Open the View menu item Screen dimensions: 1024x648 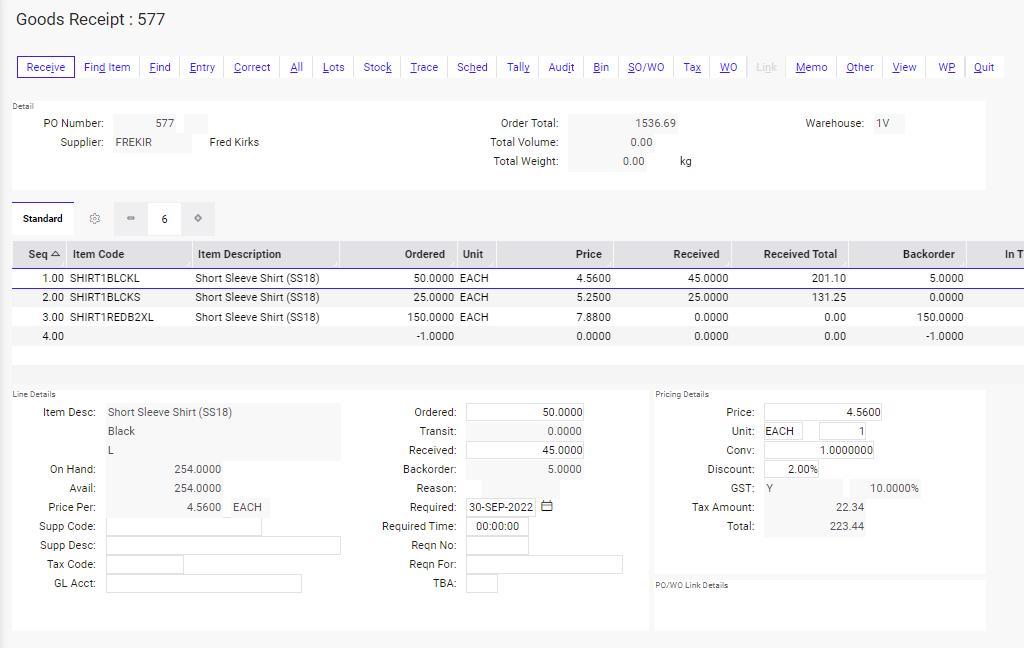click(x=904, y=67)
